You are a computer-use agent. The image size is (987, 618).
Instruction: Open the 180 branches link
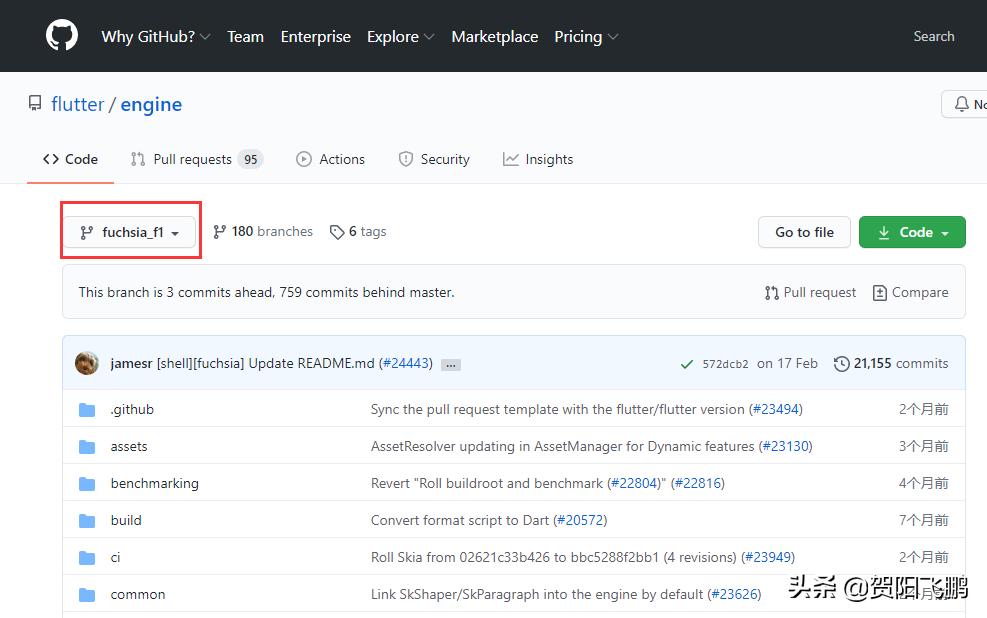pyautogui.click(x=263, y=232)
